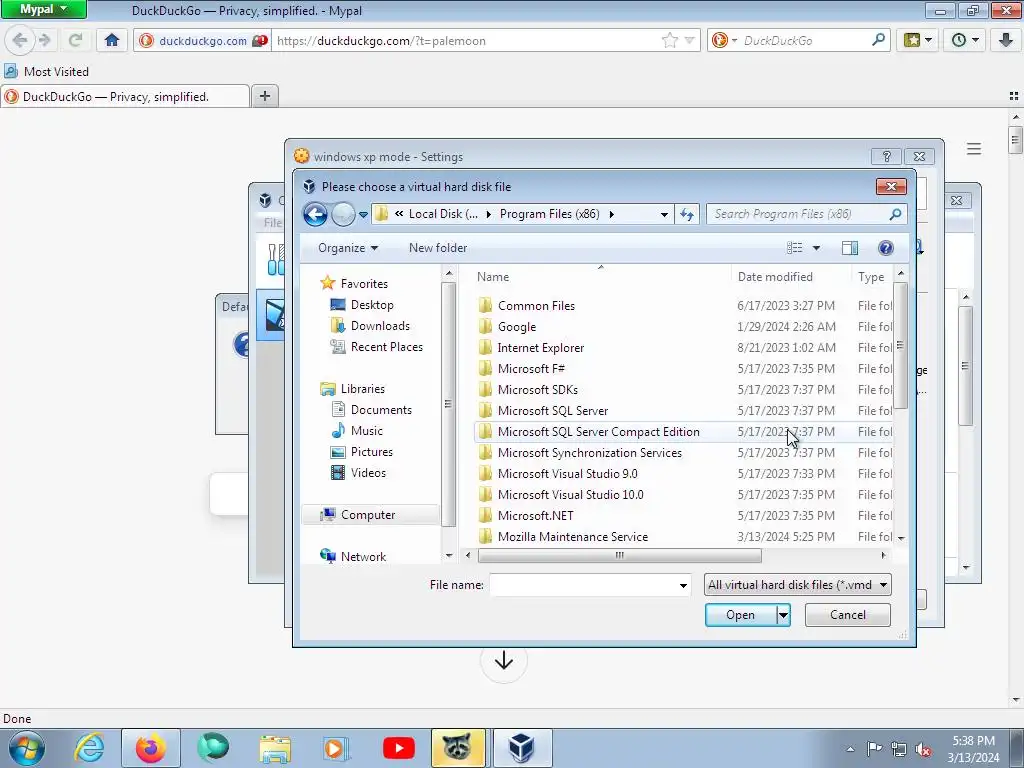Select the Microsoft SQL Server folder
The width and height of the screenshot is (1024, 768).
pyautogui.click(x=552, y=410)
